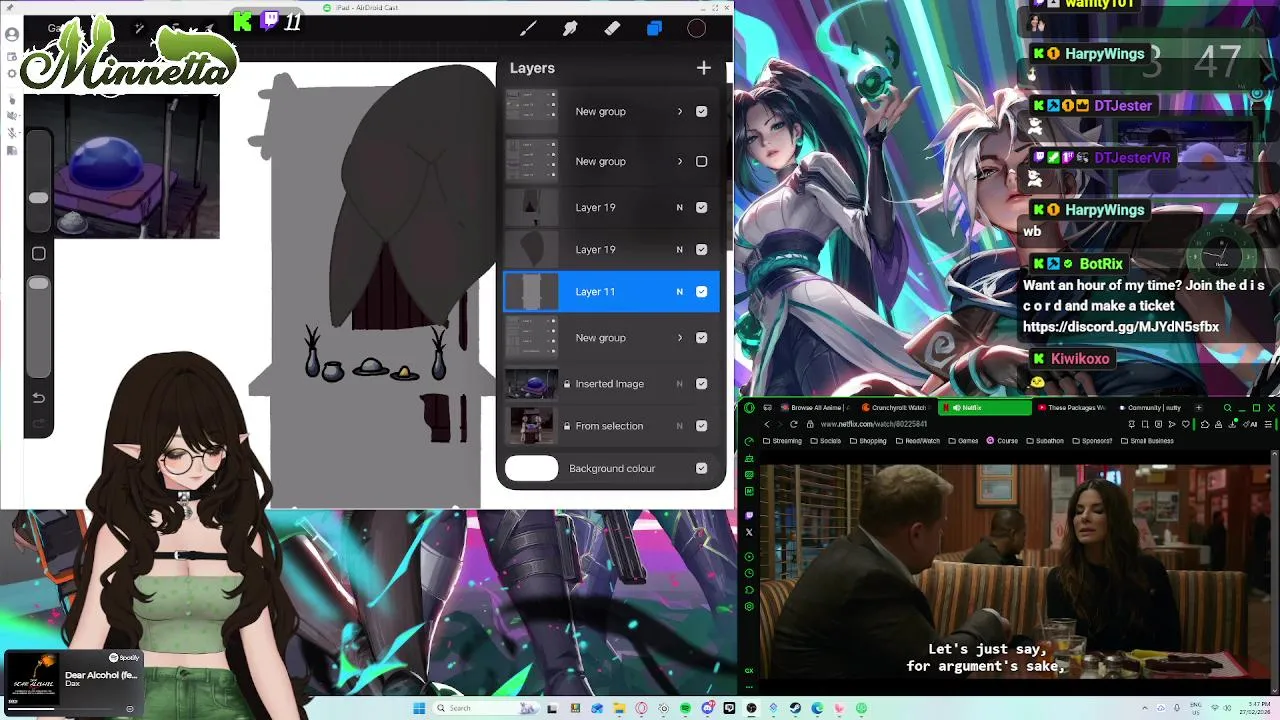Viewport: 1280px width, 720px height.
Task: Switch to These Packages YouTube tab
Action: pyautogui.click(x=1072, y=408)
